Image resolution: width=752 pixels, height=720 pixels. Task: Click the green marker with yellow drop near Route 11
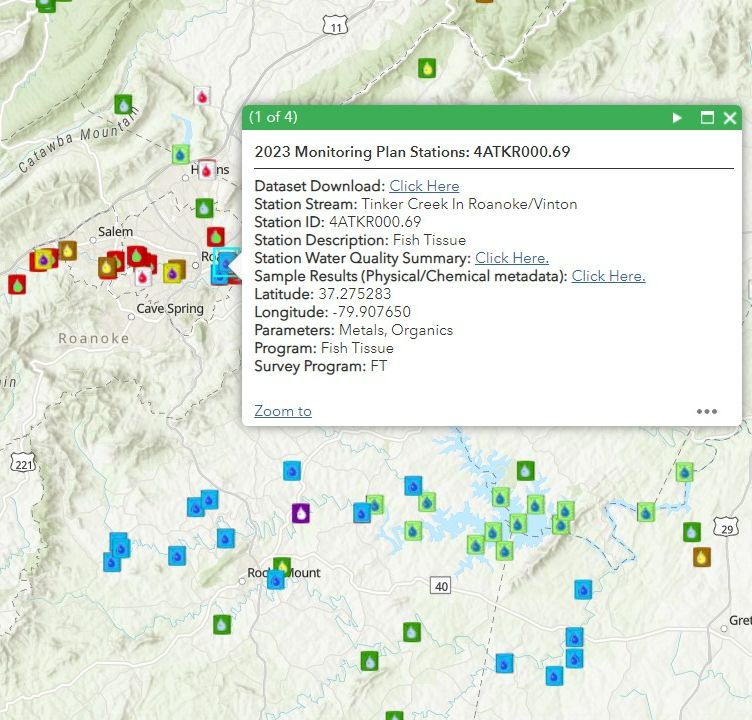pyautogui.click(x=428, y=68)
